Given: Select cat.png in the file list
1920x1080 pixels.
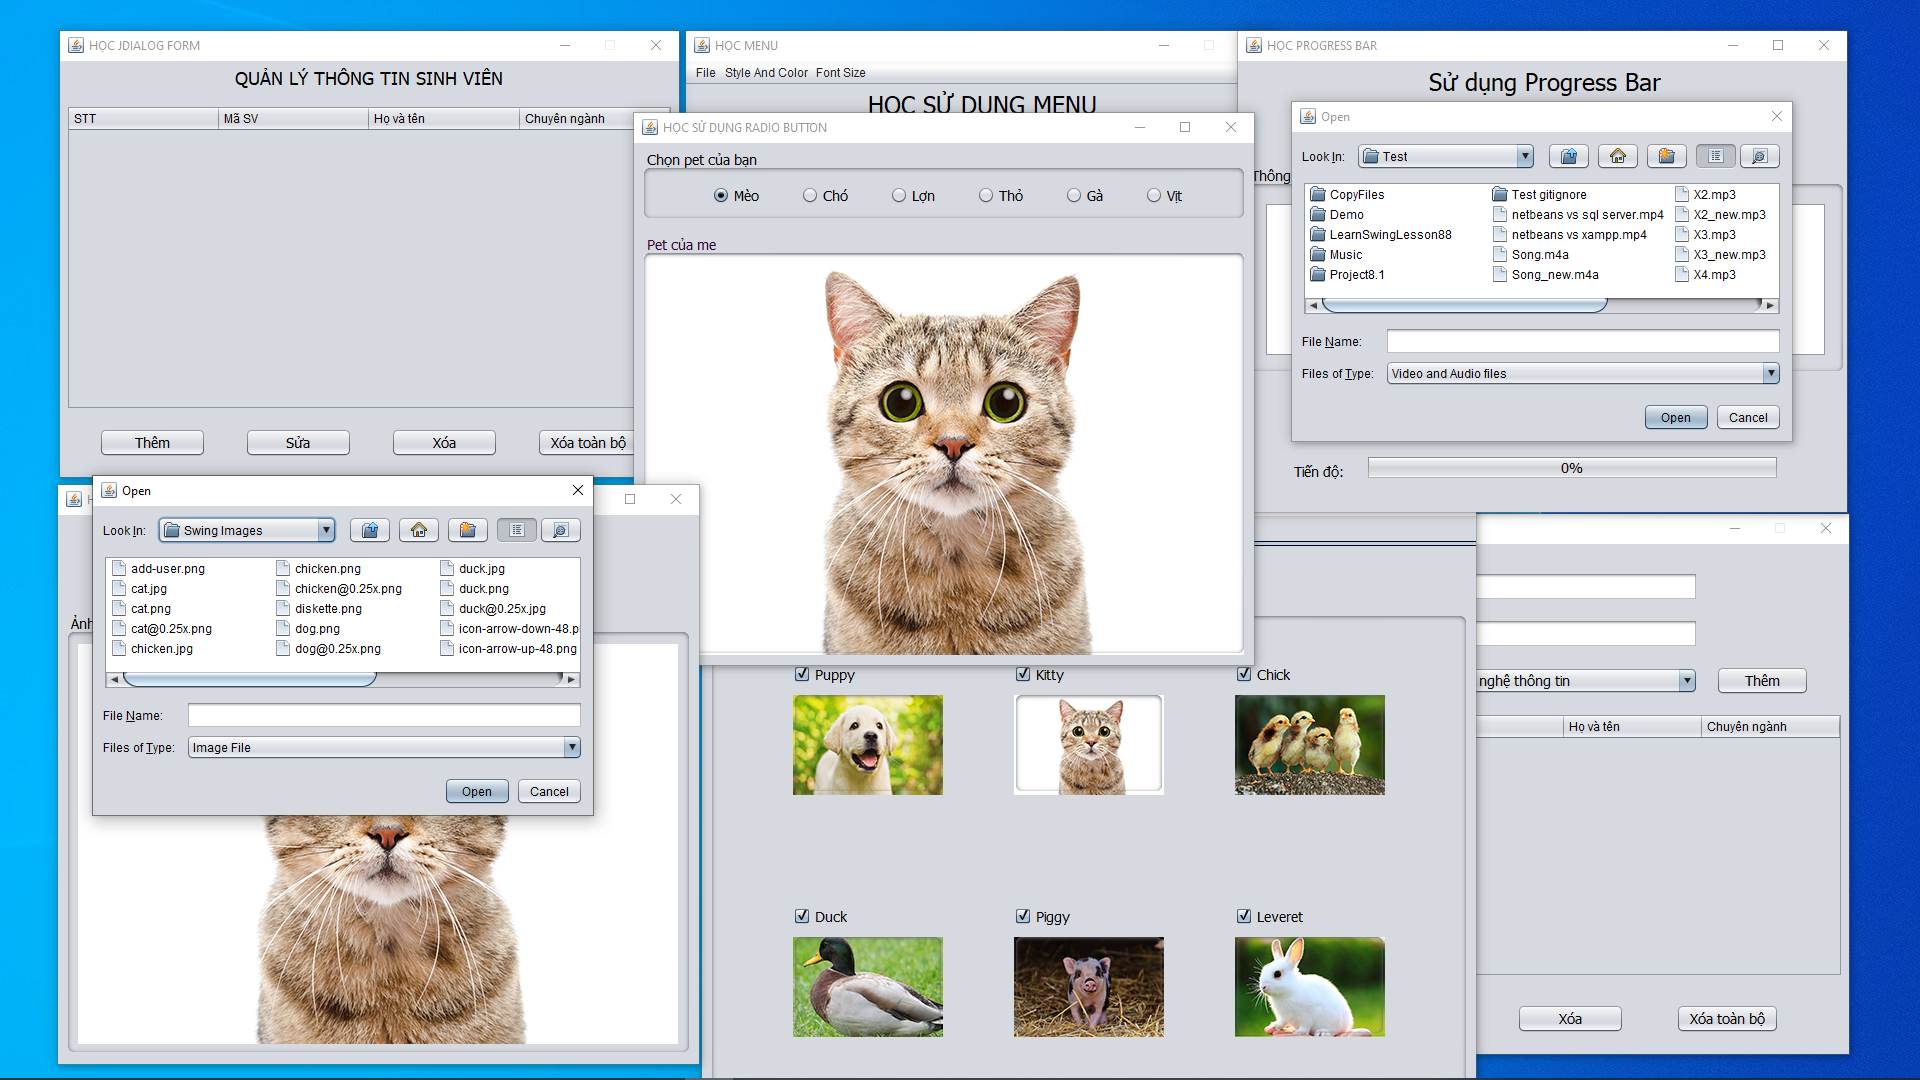Looking at the screenshot, I should click(x=149, y=608).
